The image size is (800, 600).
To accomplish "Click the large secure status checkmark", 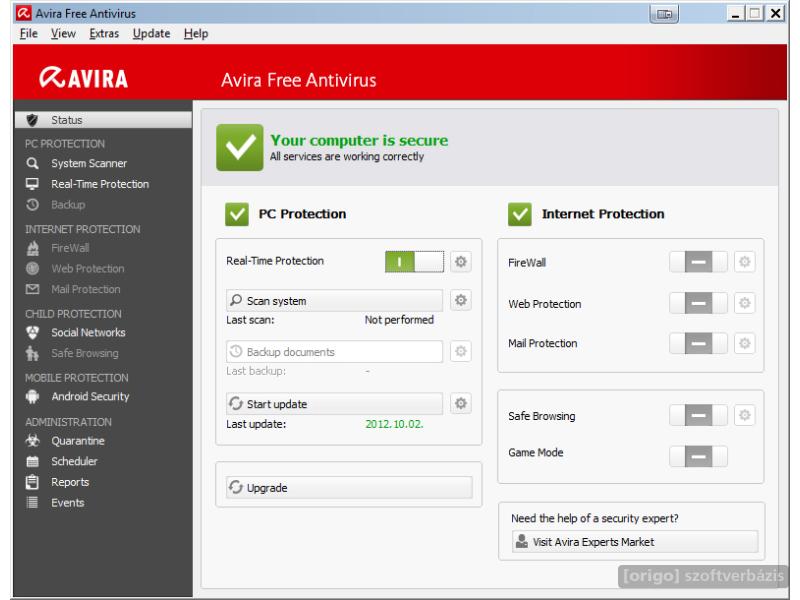I will [240, 147].
